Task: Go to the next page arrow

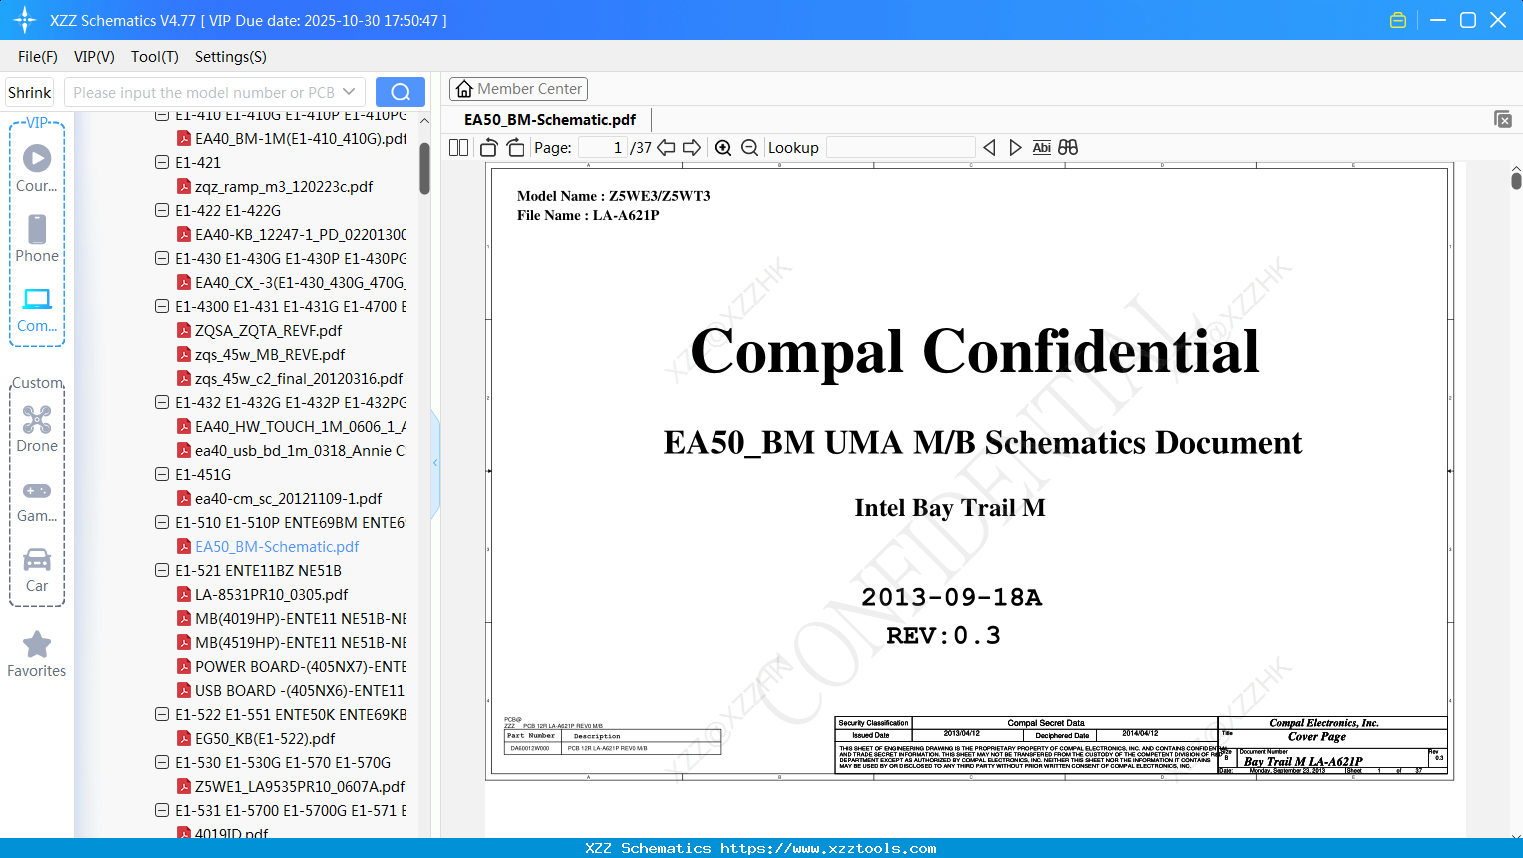Action: [x=692, y=148]
